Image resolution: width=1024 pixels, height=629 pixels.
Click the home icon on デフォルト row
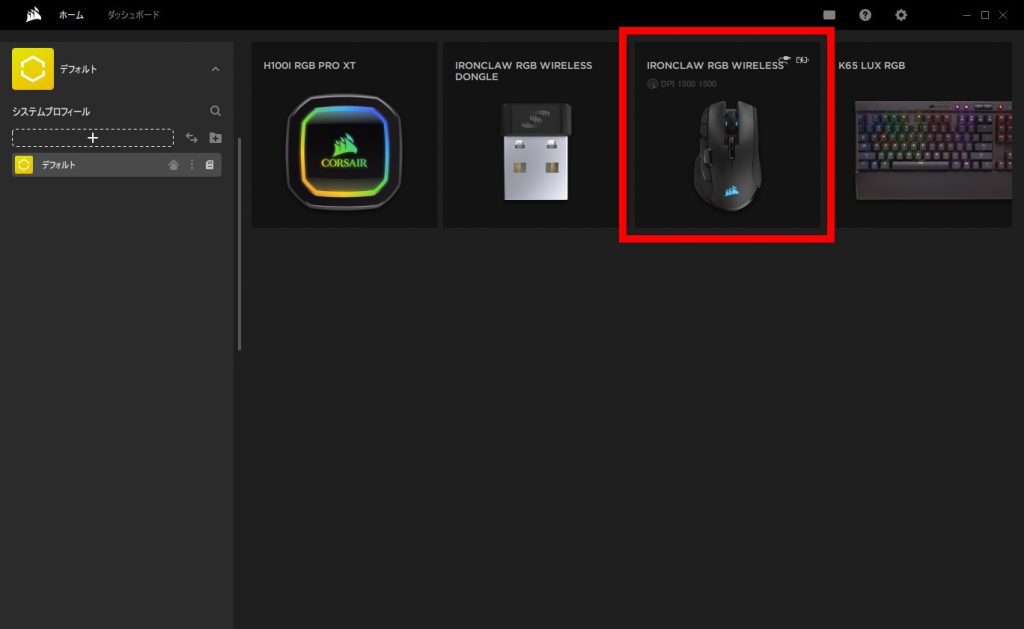[174, 165]
